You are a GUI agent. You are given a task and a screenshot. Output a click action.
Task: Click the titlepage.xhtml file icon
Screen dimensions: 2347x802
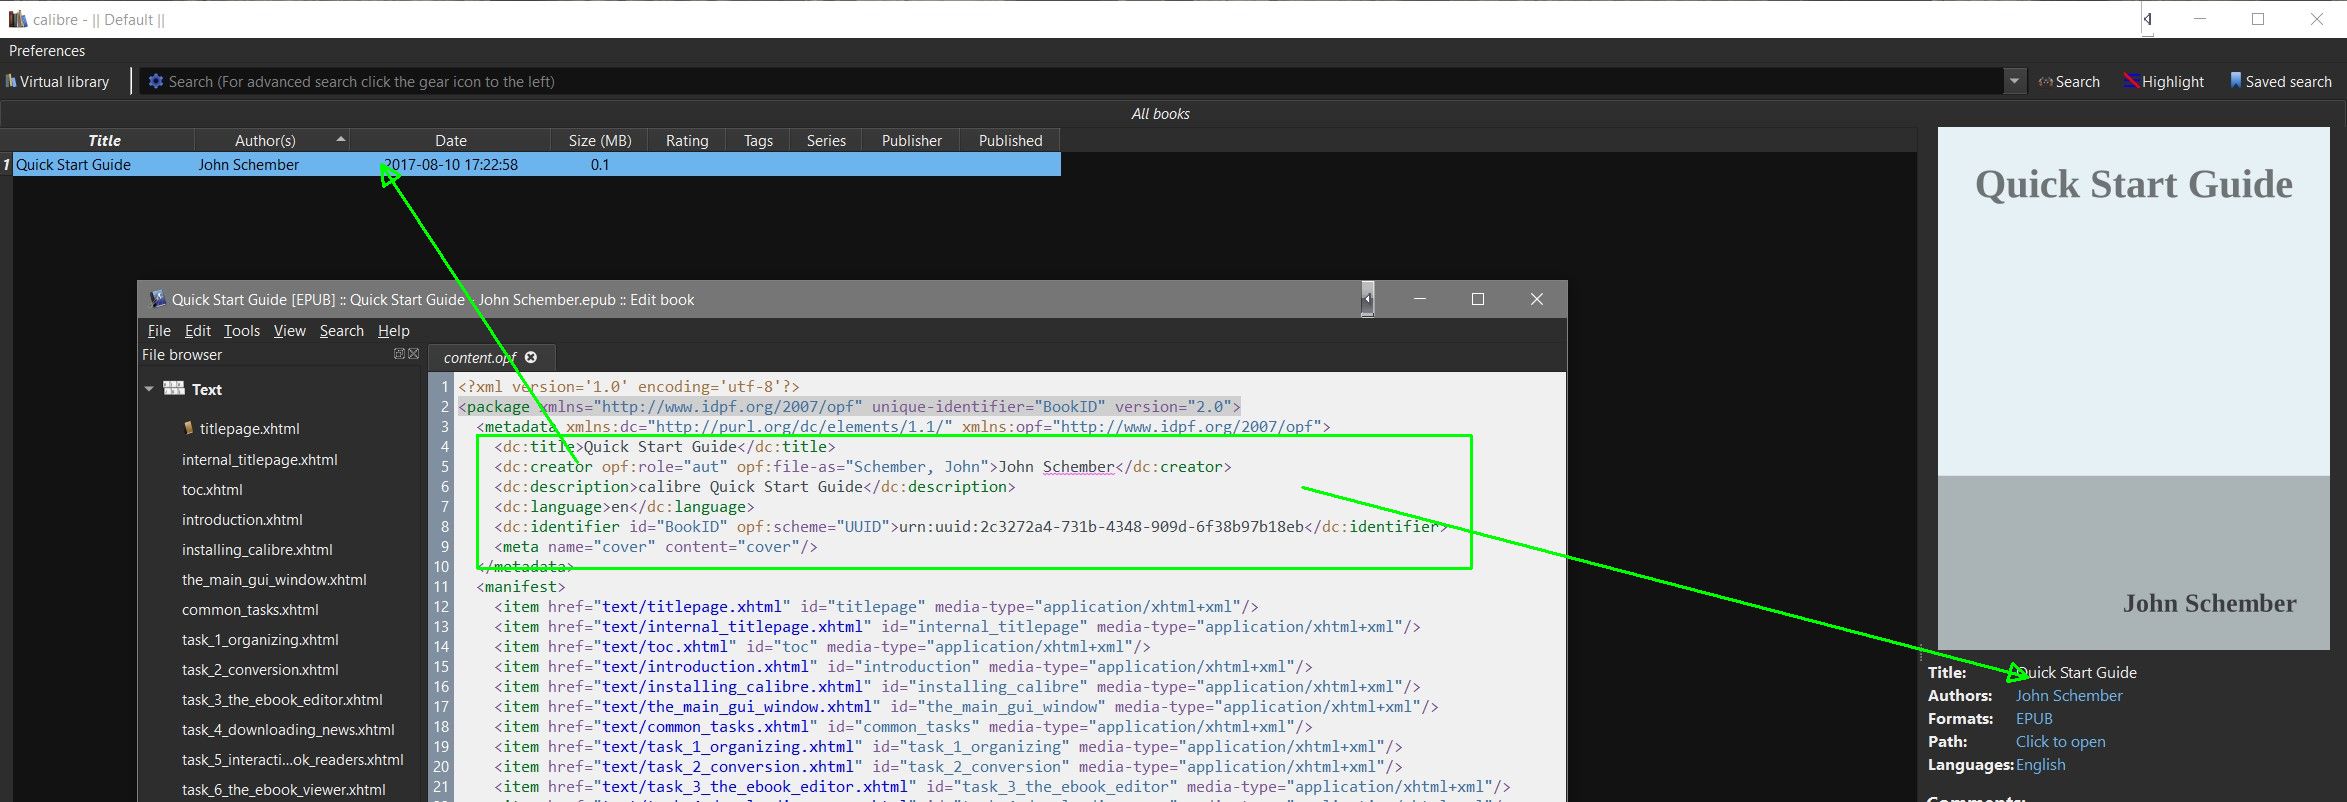(188, 428)
